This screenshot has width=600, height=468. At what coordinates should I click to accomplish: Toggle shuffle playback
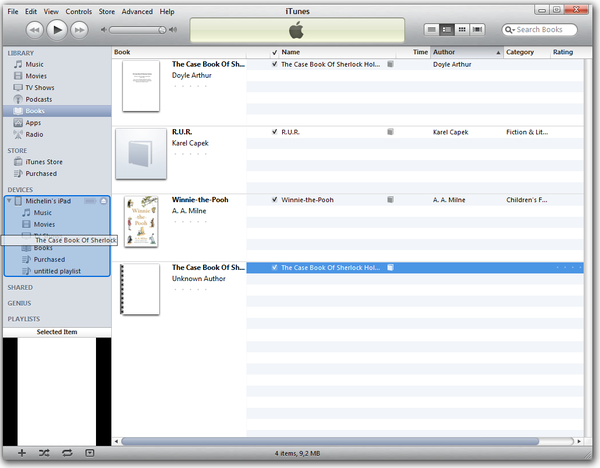point(44,453)
